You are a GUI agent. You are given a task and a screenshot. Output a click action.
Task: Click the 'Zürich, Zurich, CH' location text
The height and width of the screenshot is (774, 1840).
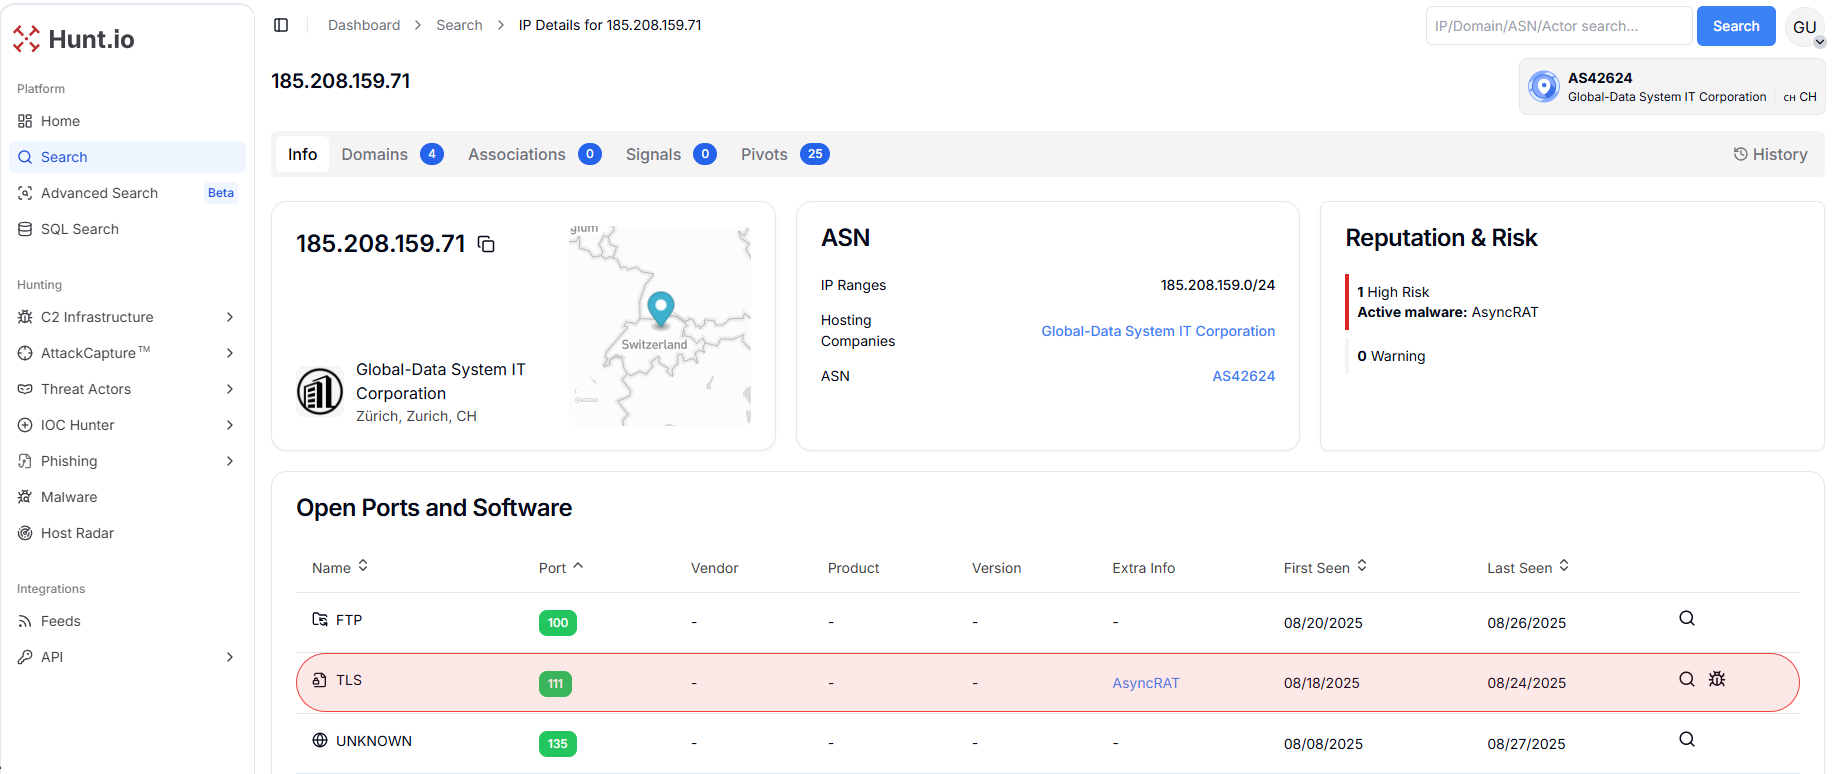416,416
